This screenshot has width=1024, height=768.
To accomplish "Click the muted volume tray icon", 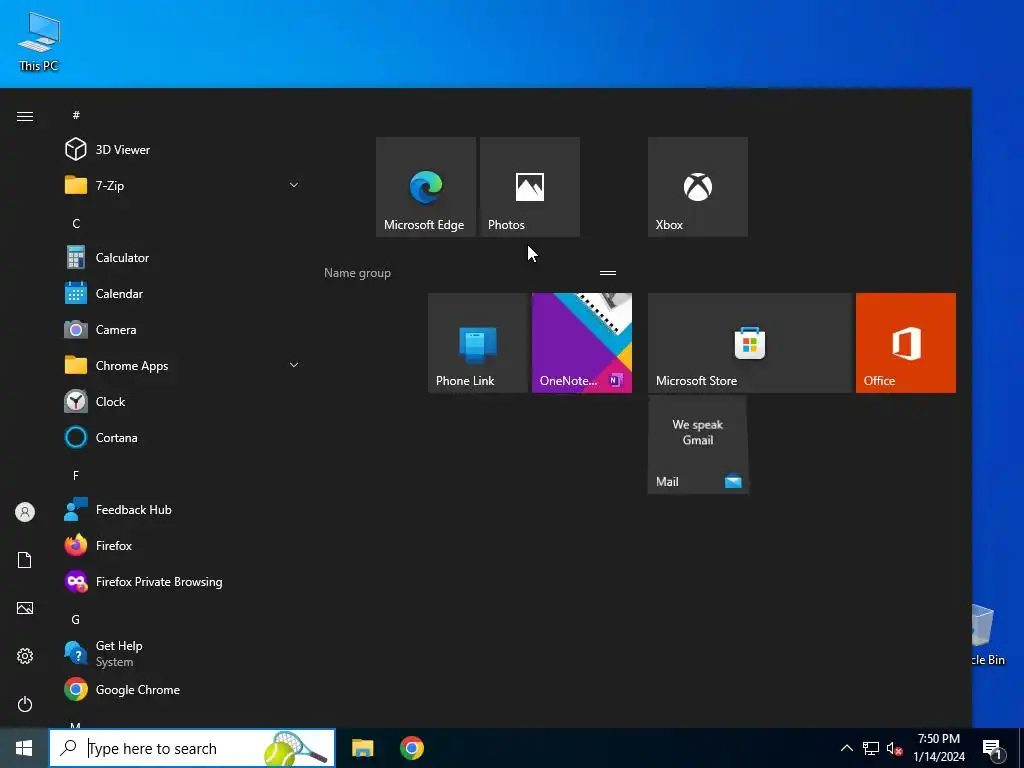I will (x=895, y=749).
